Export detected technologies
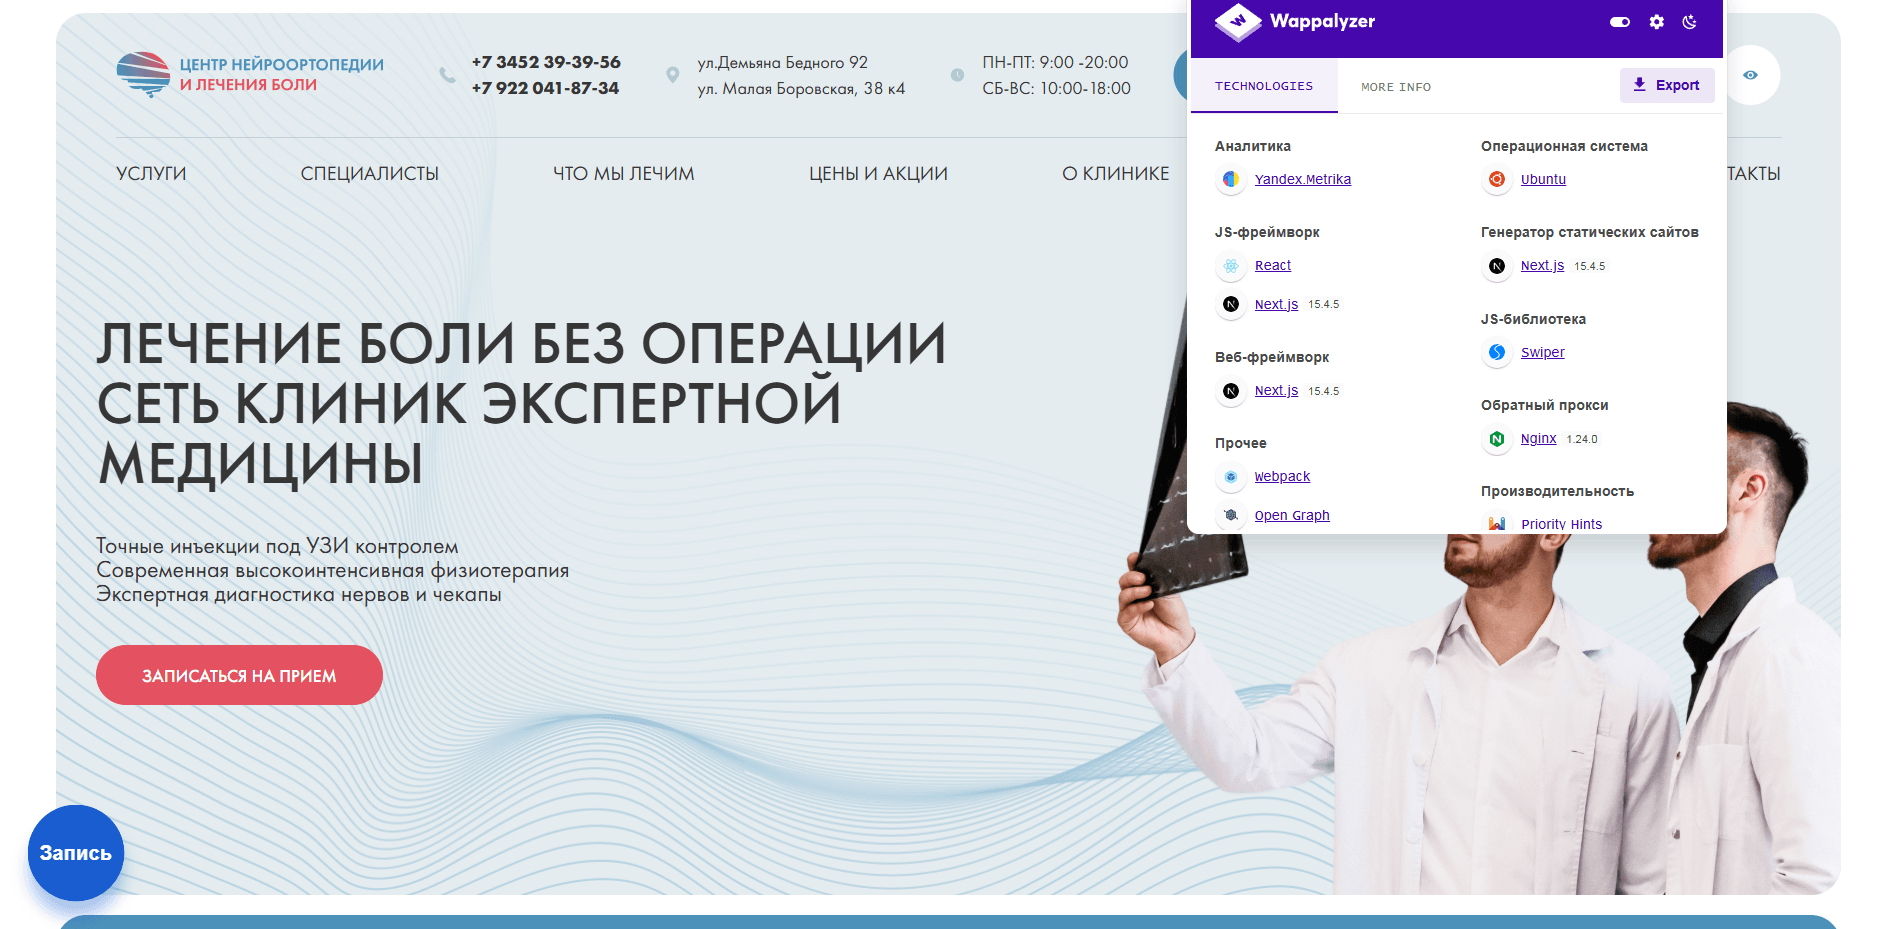This screenshot has height=929, width=1893. [1667, 85]
